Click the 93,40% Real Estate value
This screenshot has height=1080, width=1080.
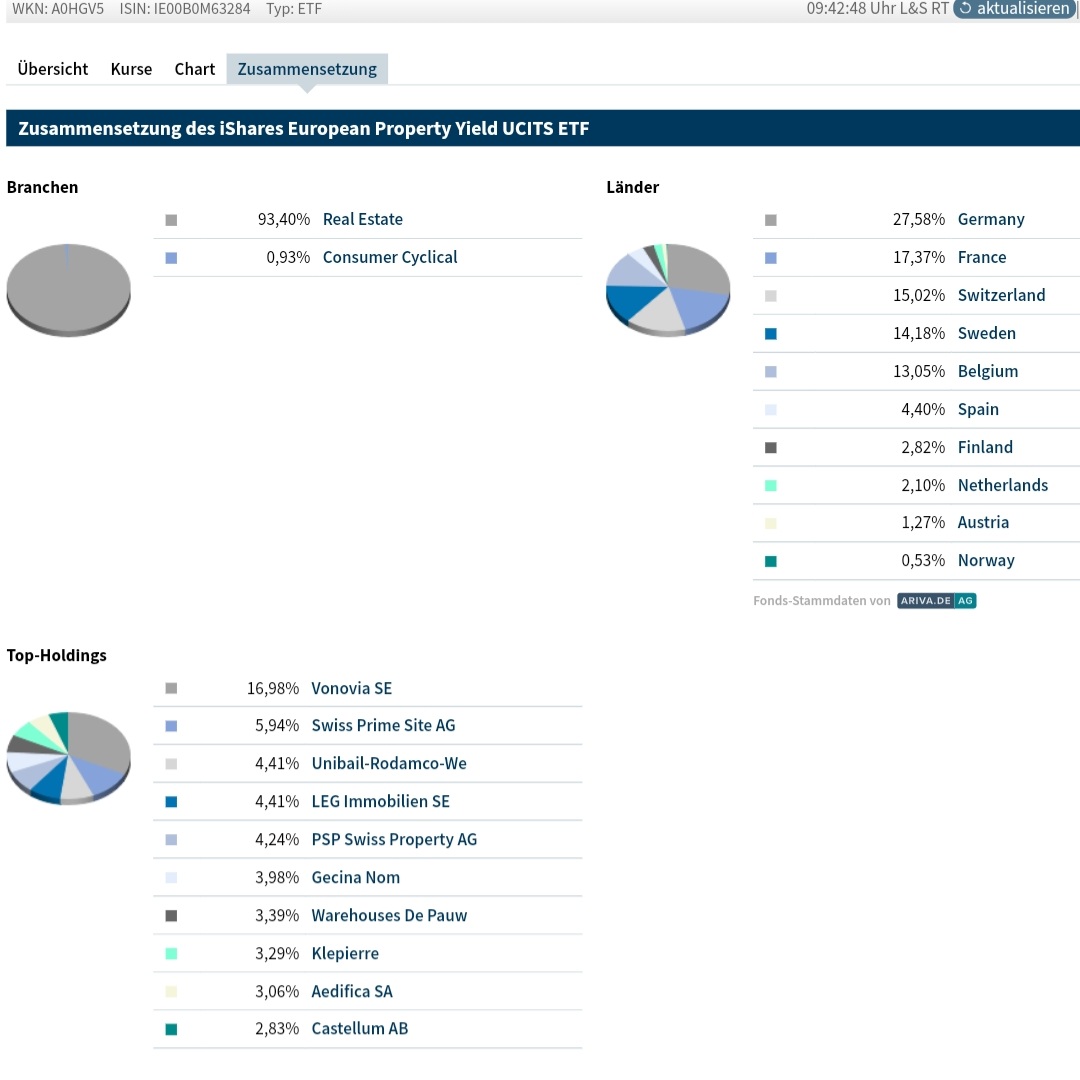pos(284,219)
